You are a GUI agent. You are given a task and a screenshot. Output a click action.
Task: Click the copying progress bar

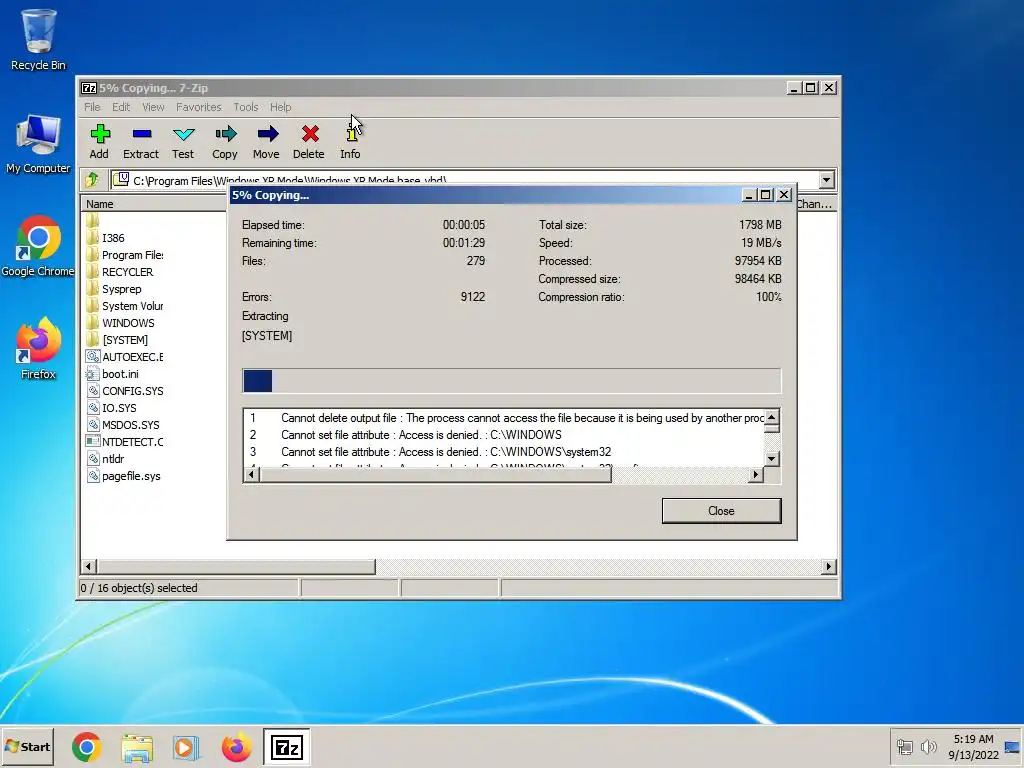(x=511, y=381)
